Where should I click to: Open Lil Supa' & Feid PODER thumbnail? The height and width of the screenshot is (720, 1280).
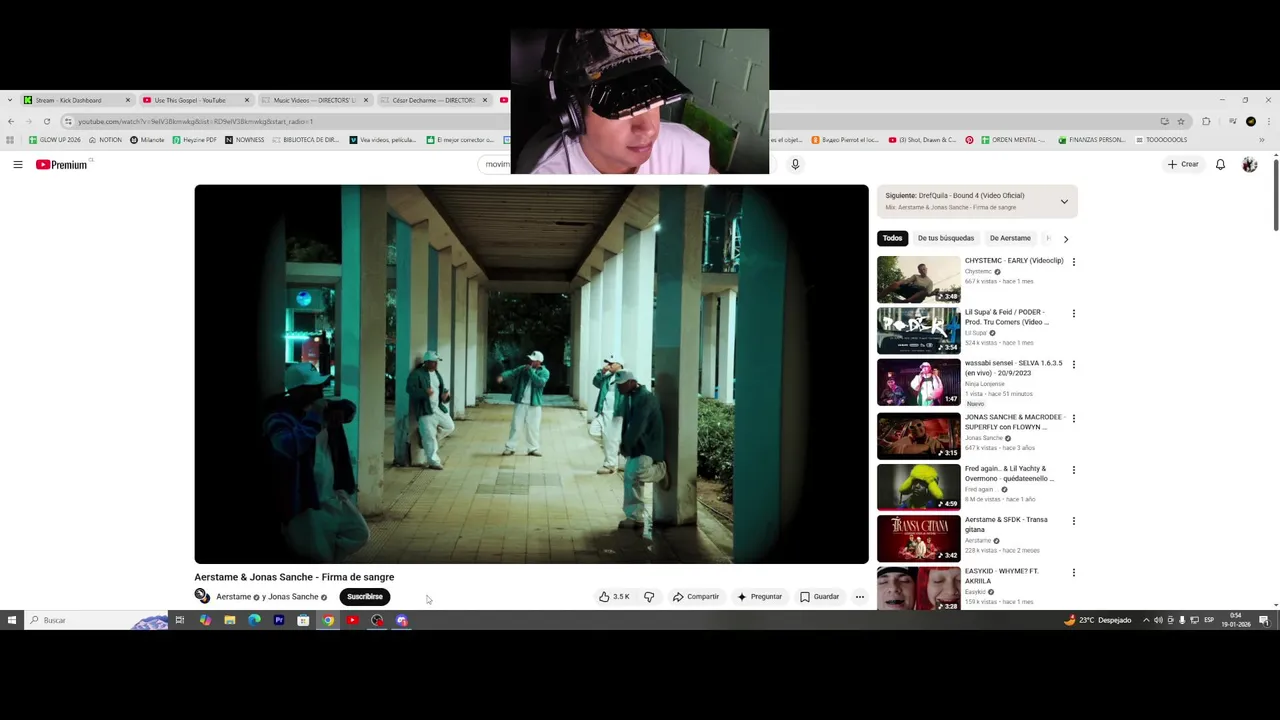(918, 331)
